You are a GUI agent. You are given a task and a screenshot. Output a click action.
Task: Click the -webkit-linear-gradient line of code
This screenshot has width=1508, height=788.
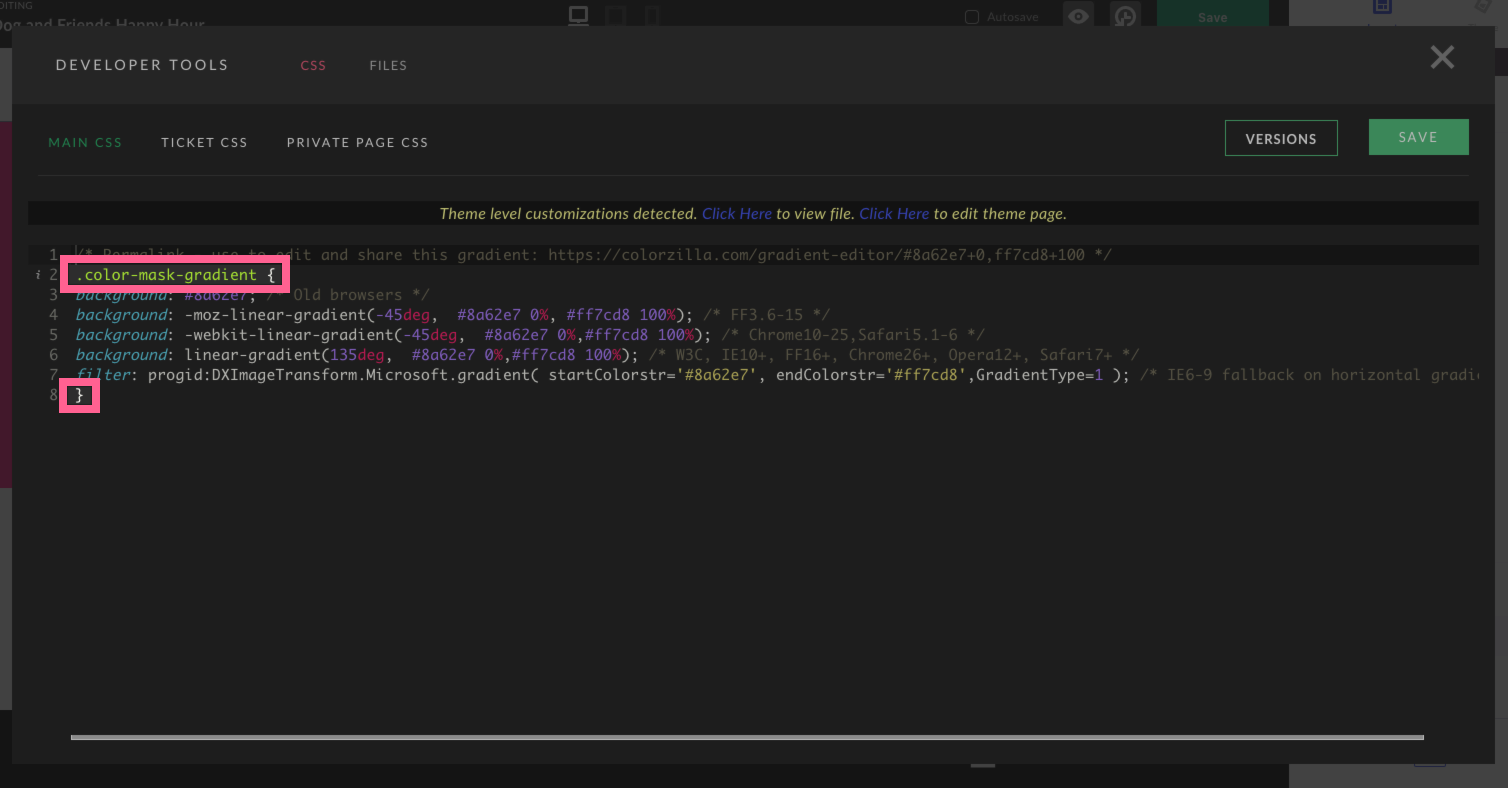[530, 335]
